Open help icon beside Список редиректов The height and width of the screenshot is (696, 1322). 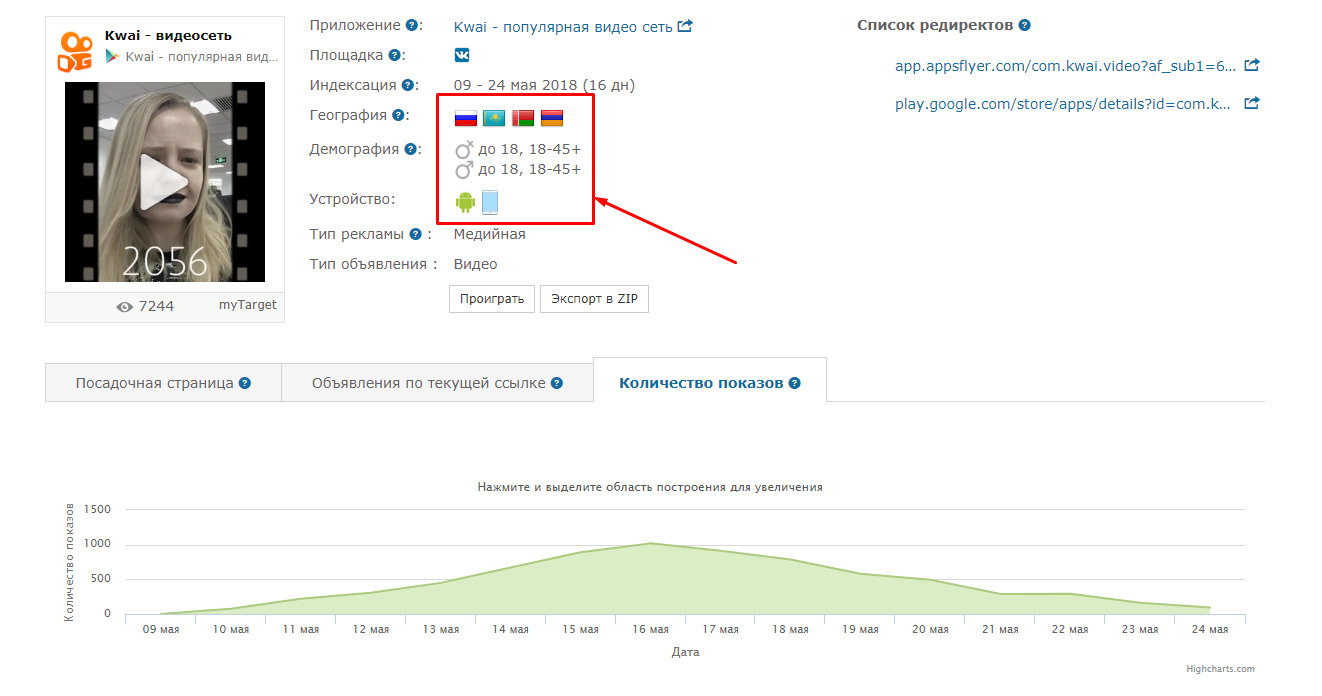pyautogui.click(x=1024, y=26)
